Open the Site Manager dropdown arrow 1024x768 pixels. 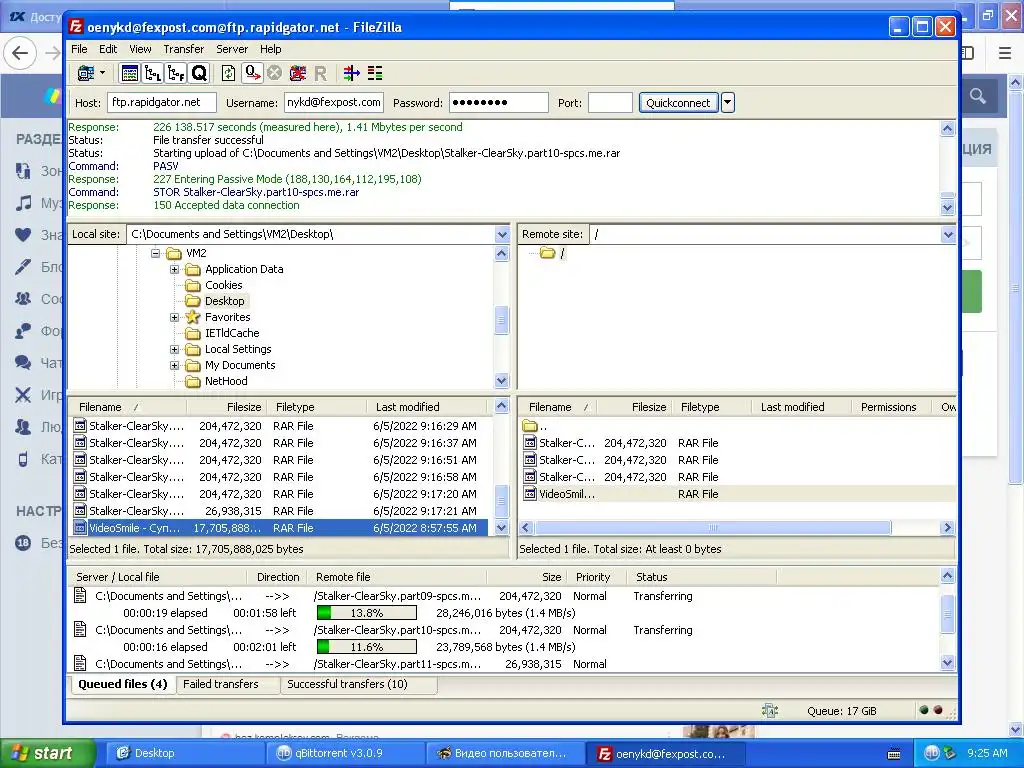[103, 73]
